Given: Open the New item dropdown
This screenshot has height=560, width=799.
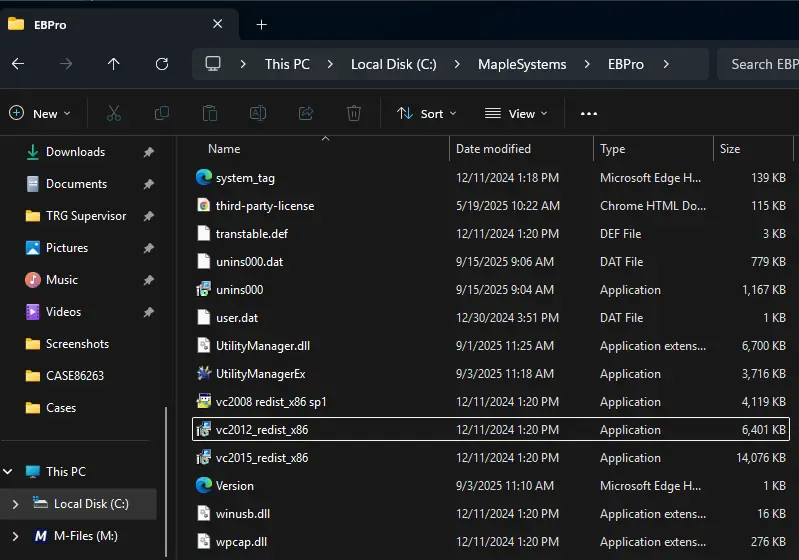Looking at the screenshot, I should [x=40, y=113].
